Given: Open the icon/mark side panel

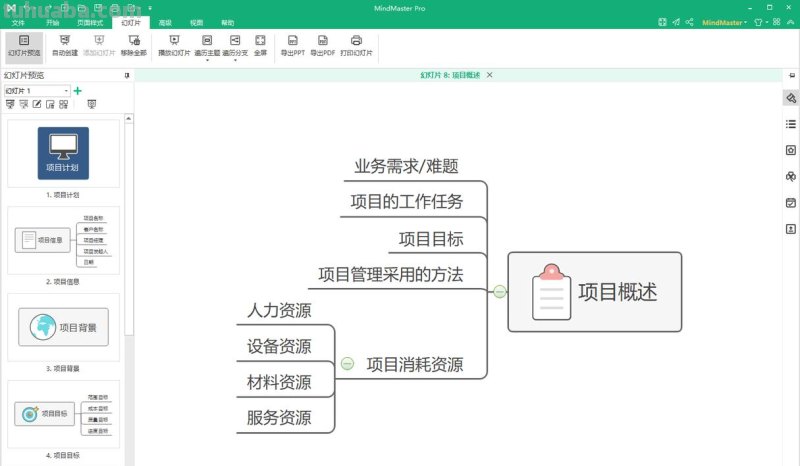Looking at the screenshot, I should [x=791, y=150].
